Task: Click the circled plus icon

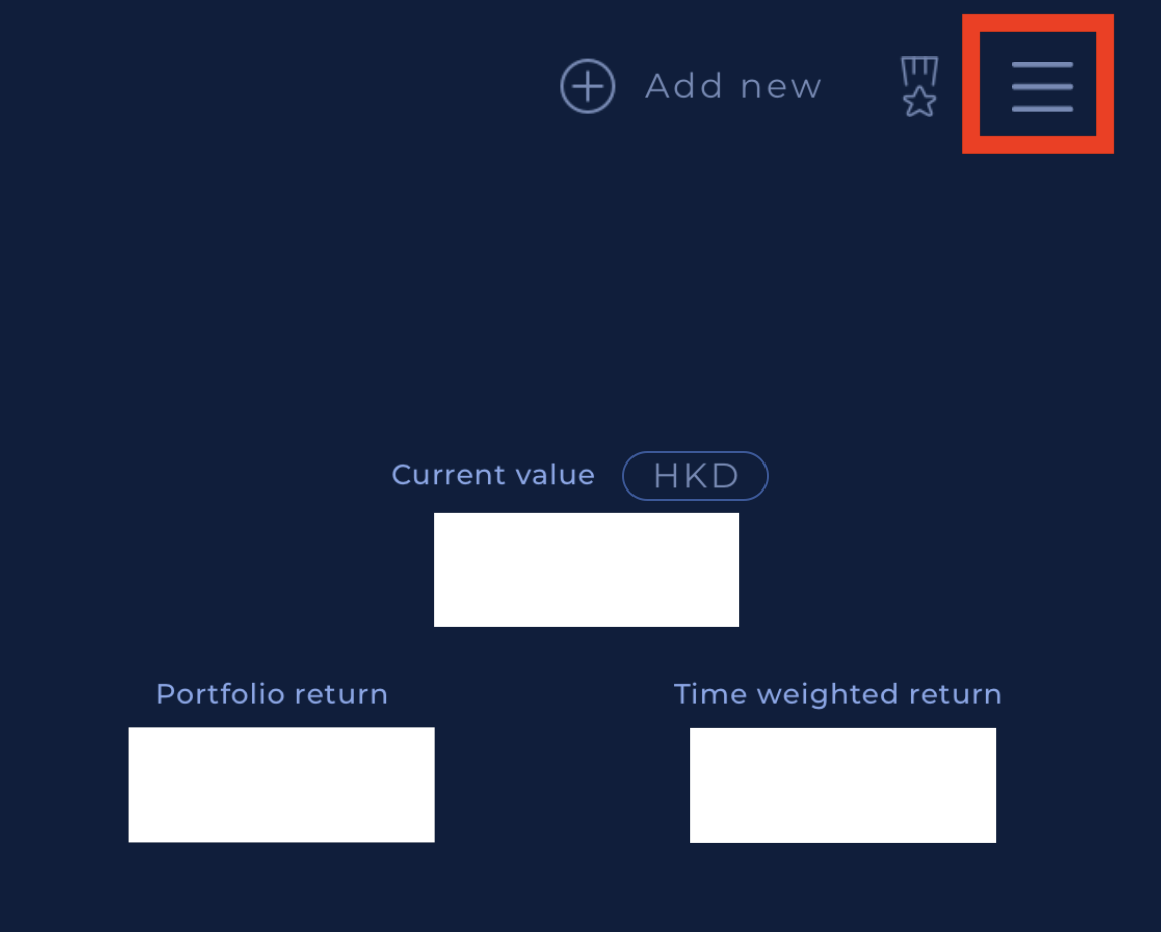Action: (587, 86)
